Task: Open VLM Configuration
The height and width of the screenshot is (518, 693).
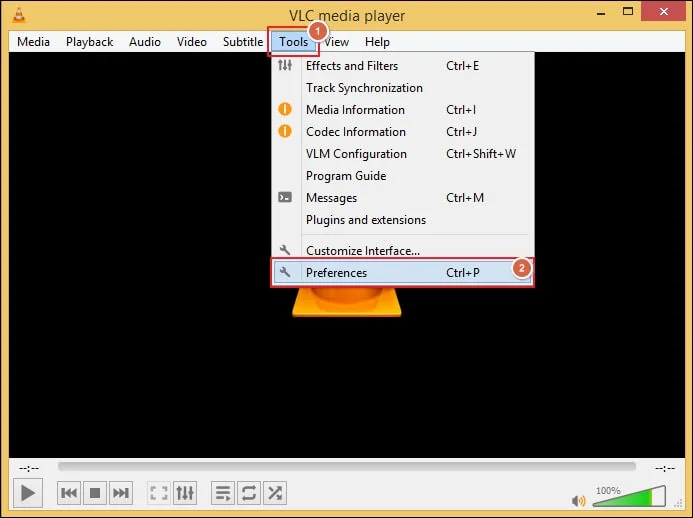Action: [402, 154]
